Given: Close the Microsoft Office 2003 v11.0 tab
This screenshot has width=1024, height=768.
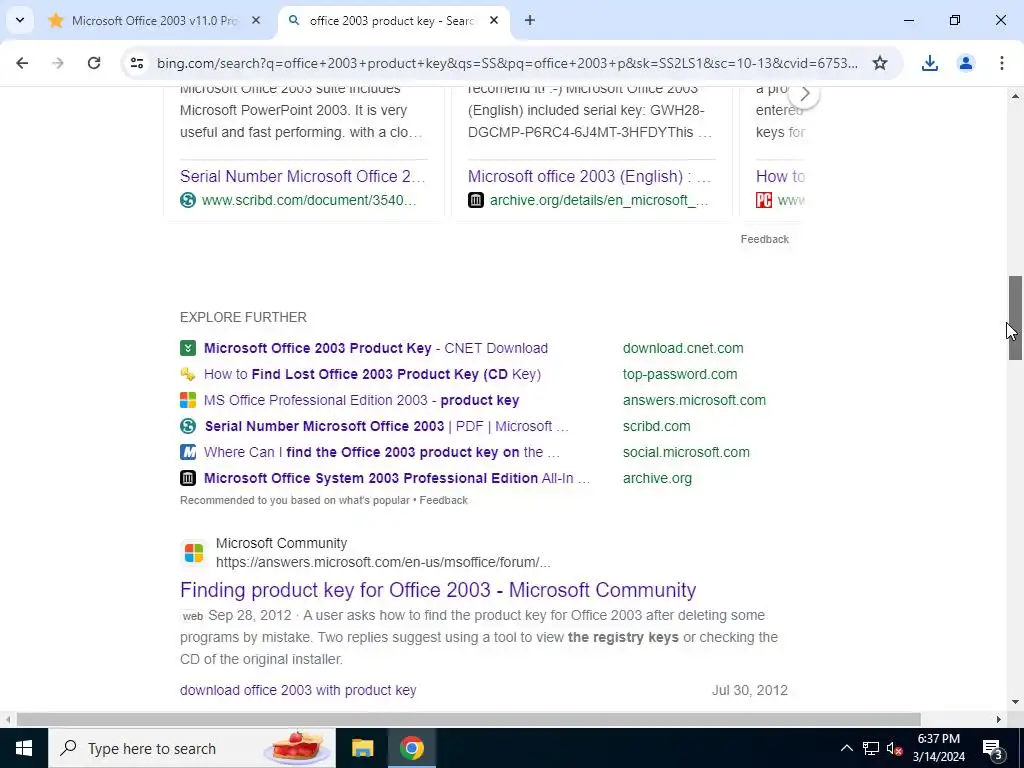Looking at the screenshot, I should [x=256, y=20].
